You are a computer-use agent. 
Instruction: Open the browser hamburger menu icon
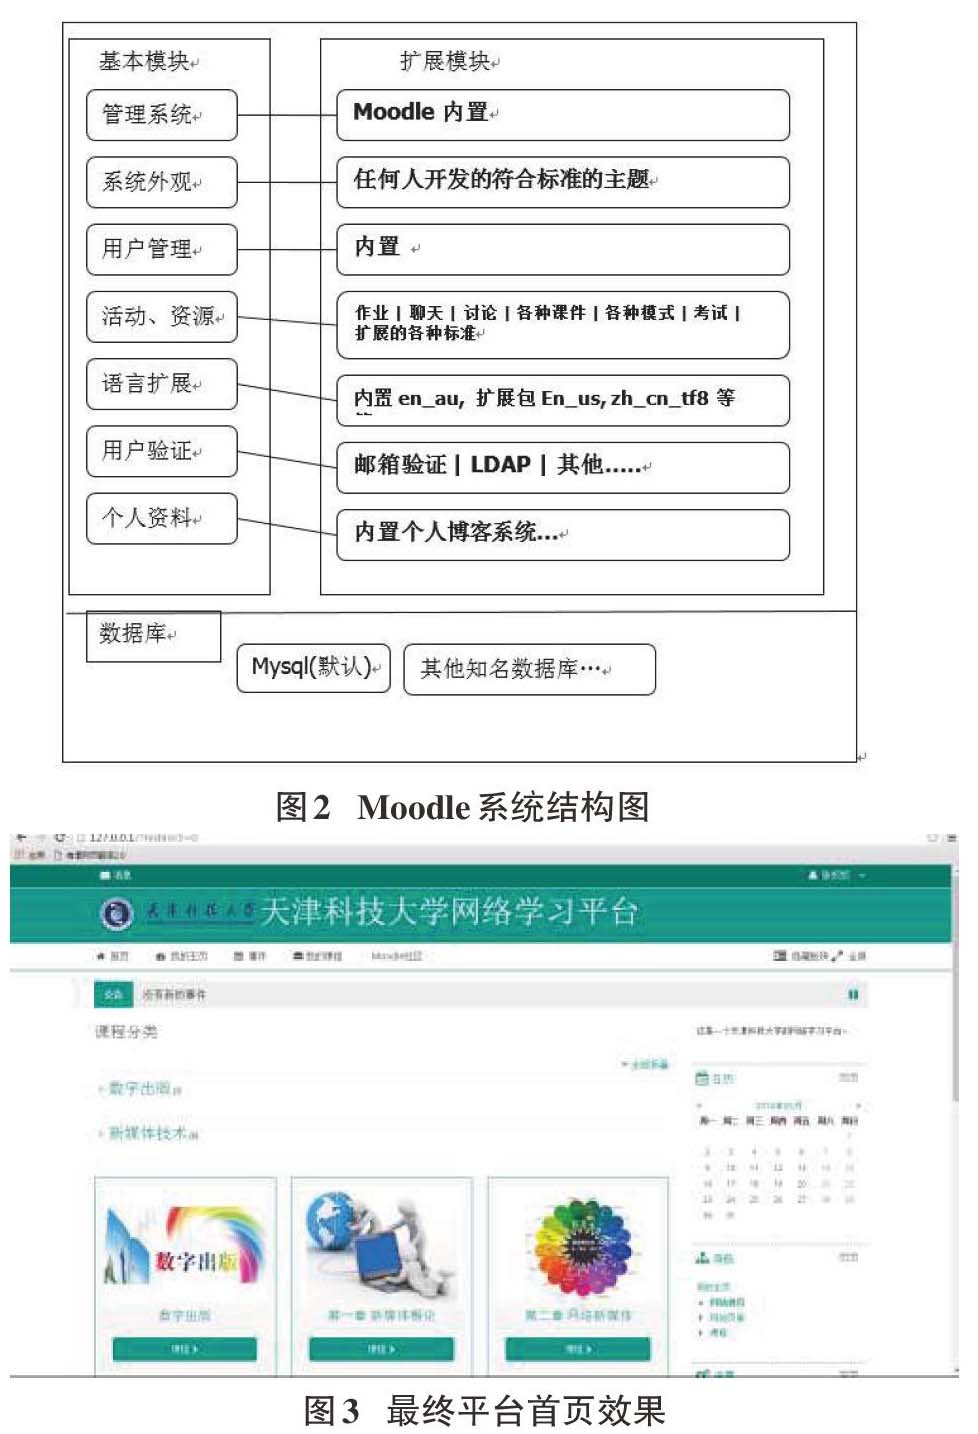951,837
